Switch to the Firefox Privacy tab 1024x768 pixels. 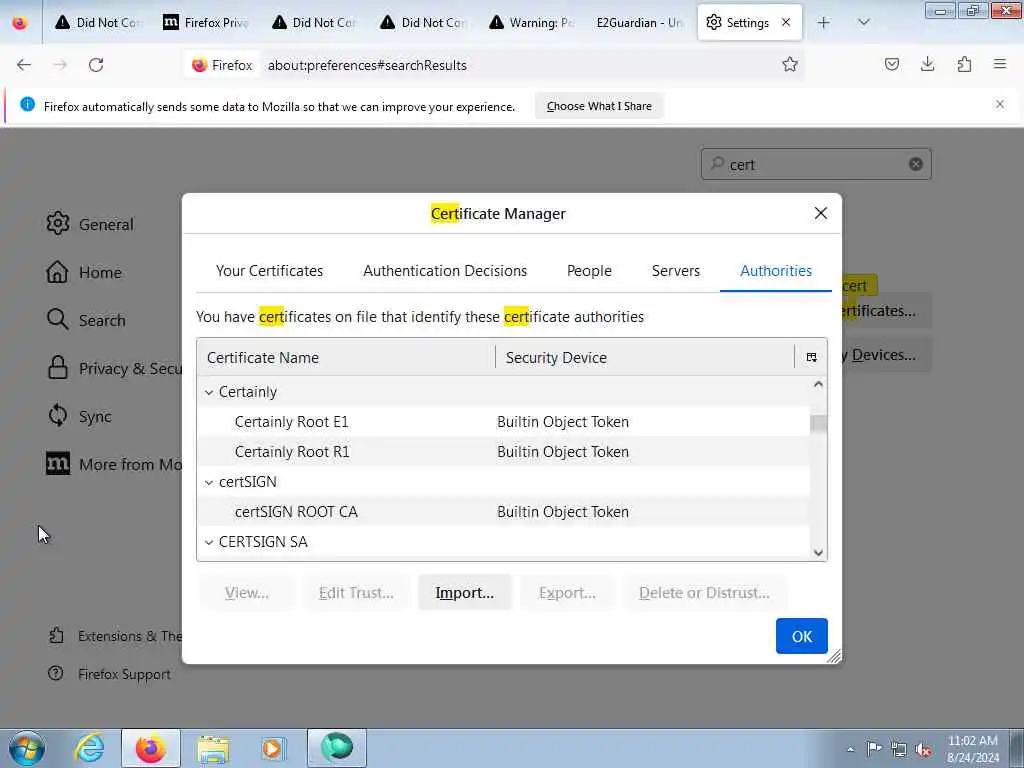[208, 23]
